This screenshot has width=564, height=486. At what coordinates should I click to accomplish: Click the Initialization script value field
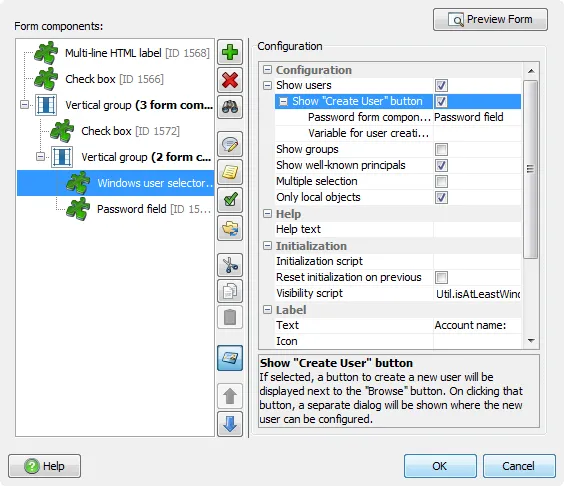[x=477, y=262]
